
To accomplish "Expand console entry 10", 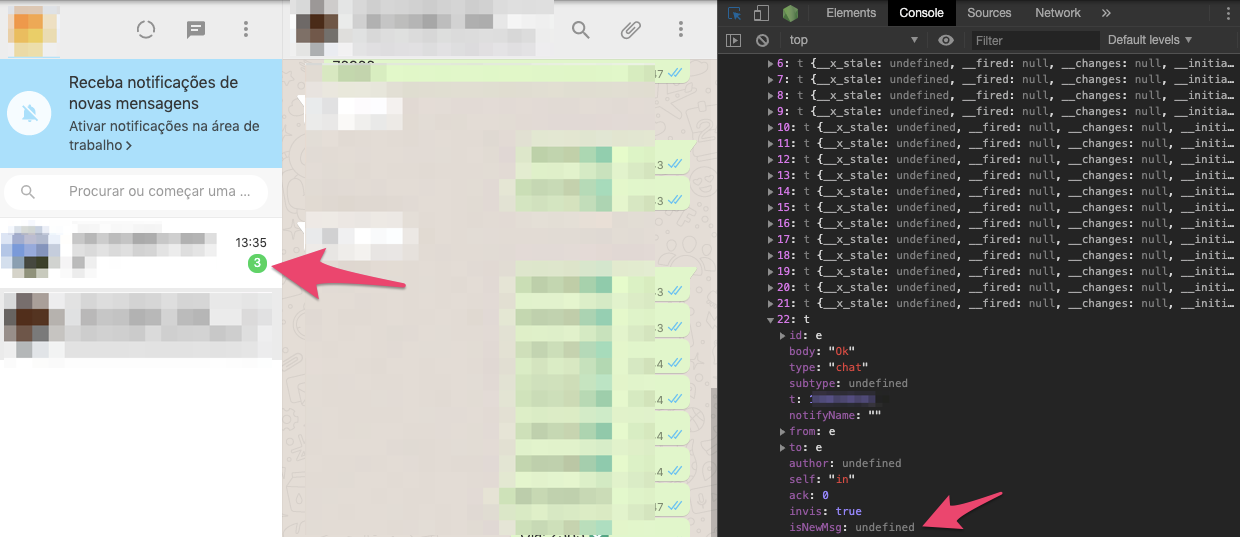I will click(x=770, y=128).
